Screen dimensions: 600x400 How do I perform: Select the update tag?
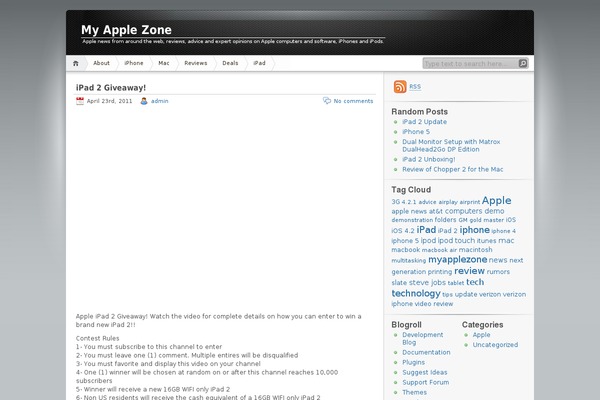click(466, 294)
